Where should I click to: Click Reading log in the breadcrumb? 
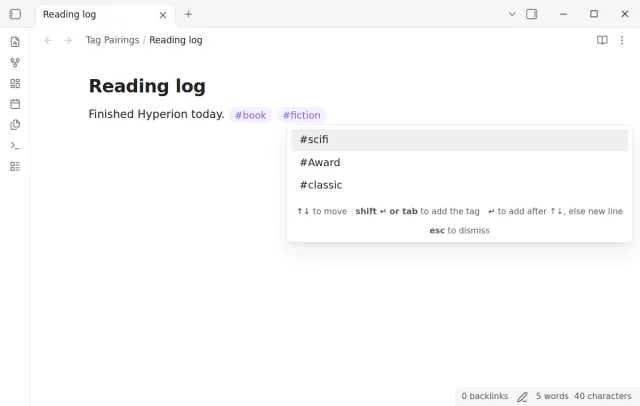point(176,40)
